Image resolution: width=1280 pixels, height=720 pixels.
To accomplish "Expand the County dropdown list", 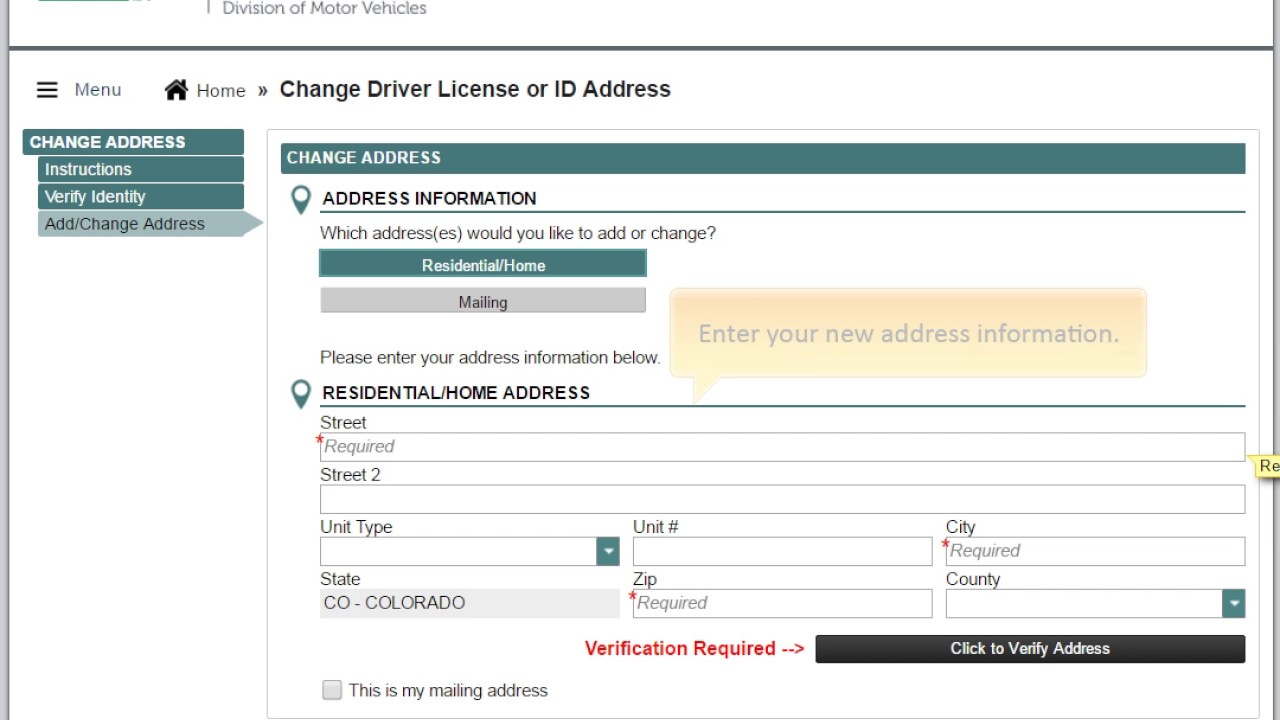I will [1234, 603].
